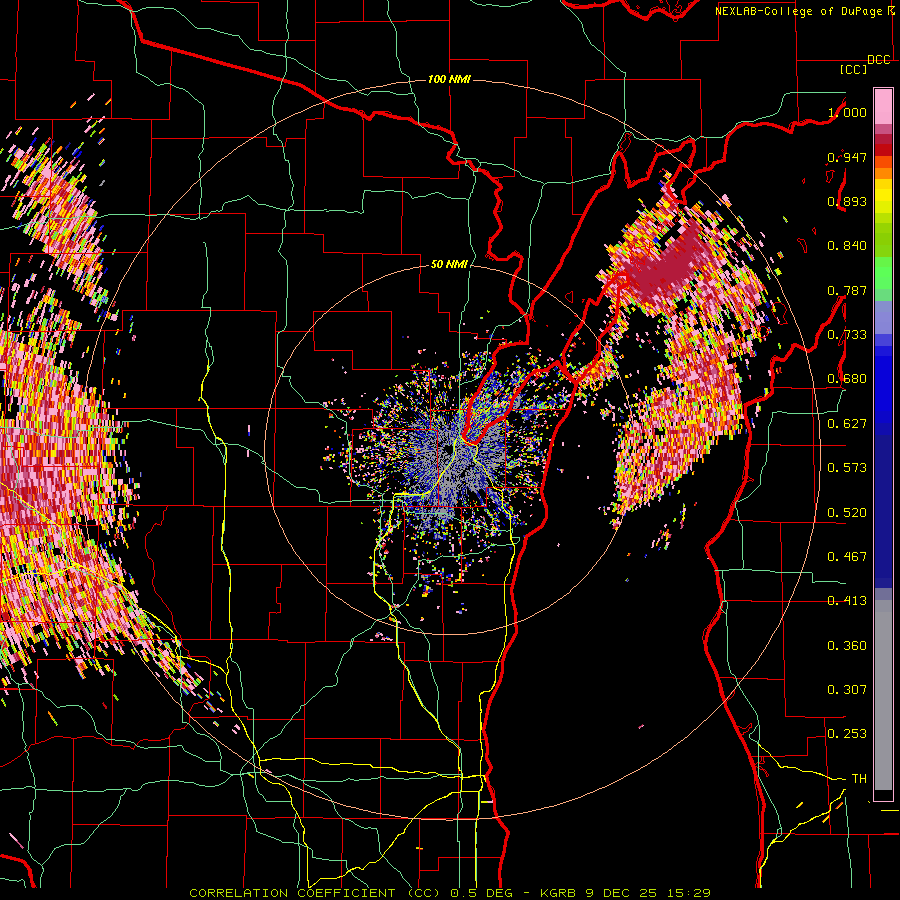Click the 0.307 legend value

click(x=847, y=690)
